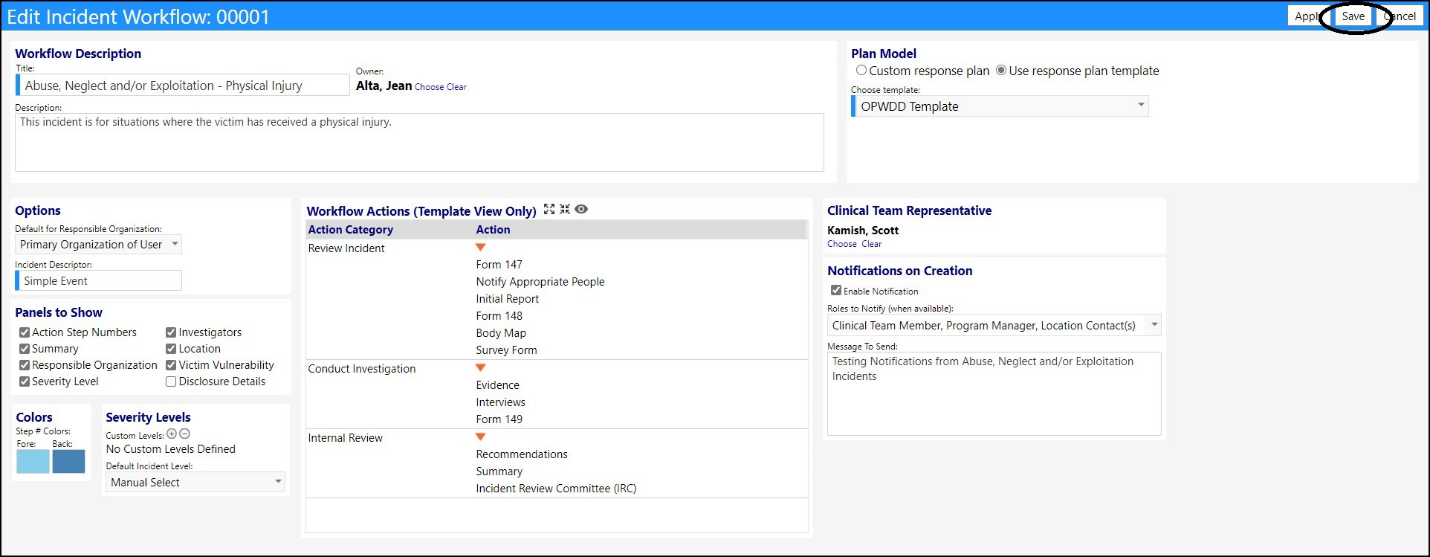
Task: Select the Recommendations action
Action: coord(522,454)
